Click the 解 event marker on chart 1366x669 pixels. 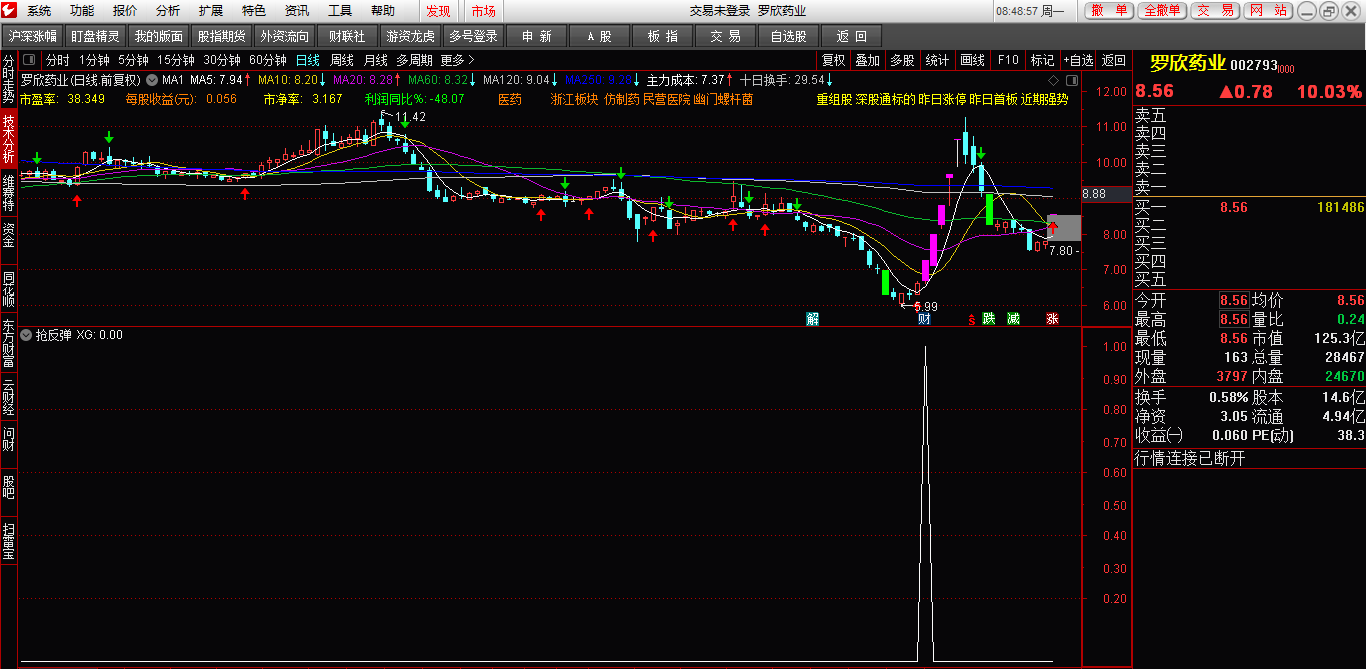click(812, 319)
